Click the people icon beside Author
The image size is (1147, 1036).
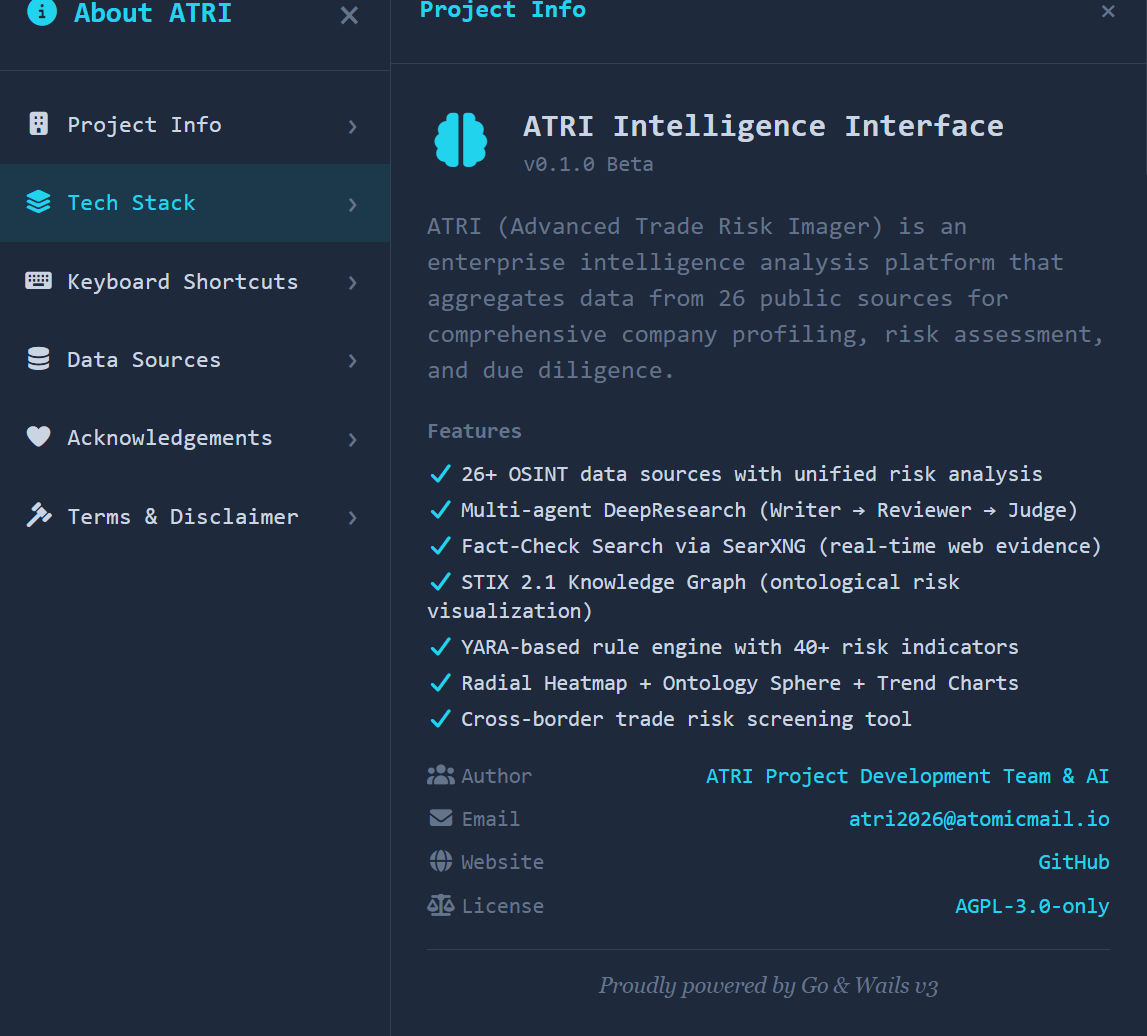pyautogui.click(x=440, y=776)
